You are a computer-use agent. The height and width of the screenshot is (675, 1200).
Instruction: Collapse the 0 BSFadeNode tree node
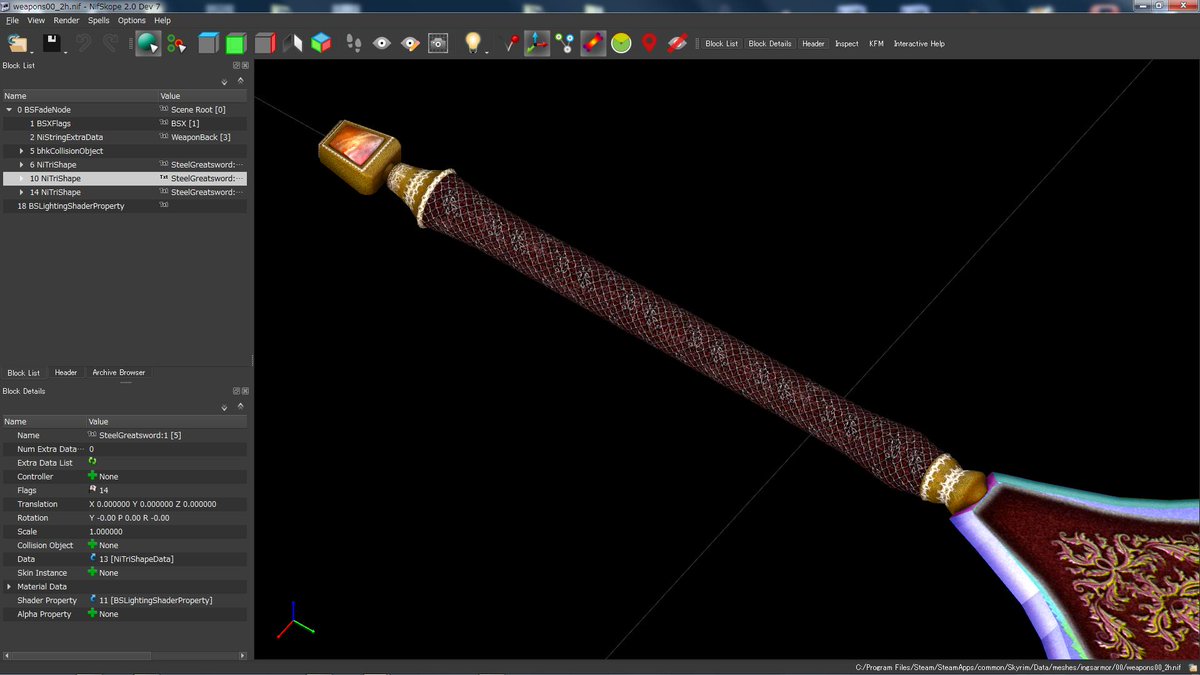point(9,110)
